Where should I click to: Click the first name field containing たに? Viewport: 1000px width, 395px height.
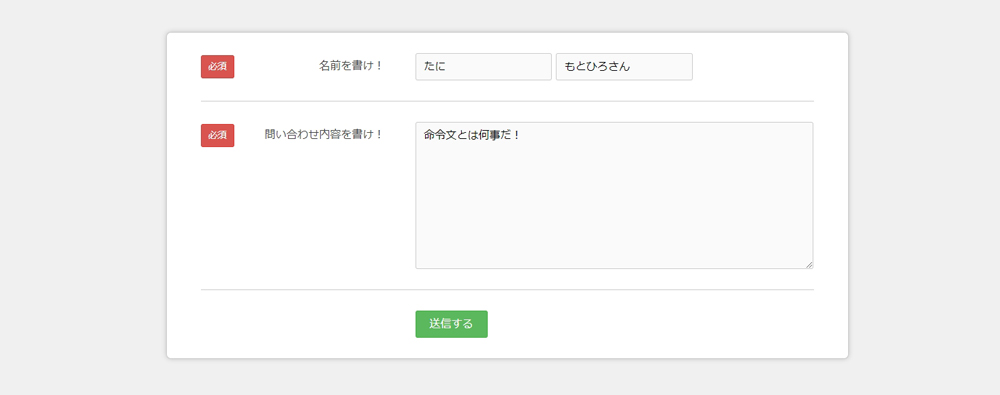[483, 67]
